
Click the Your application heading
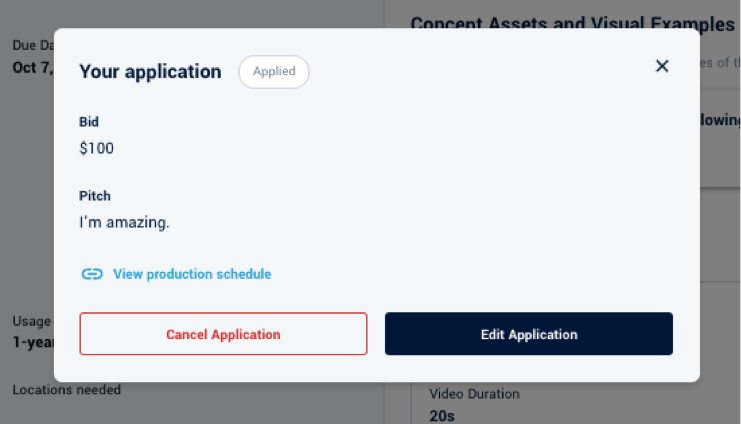[150, 72]
